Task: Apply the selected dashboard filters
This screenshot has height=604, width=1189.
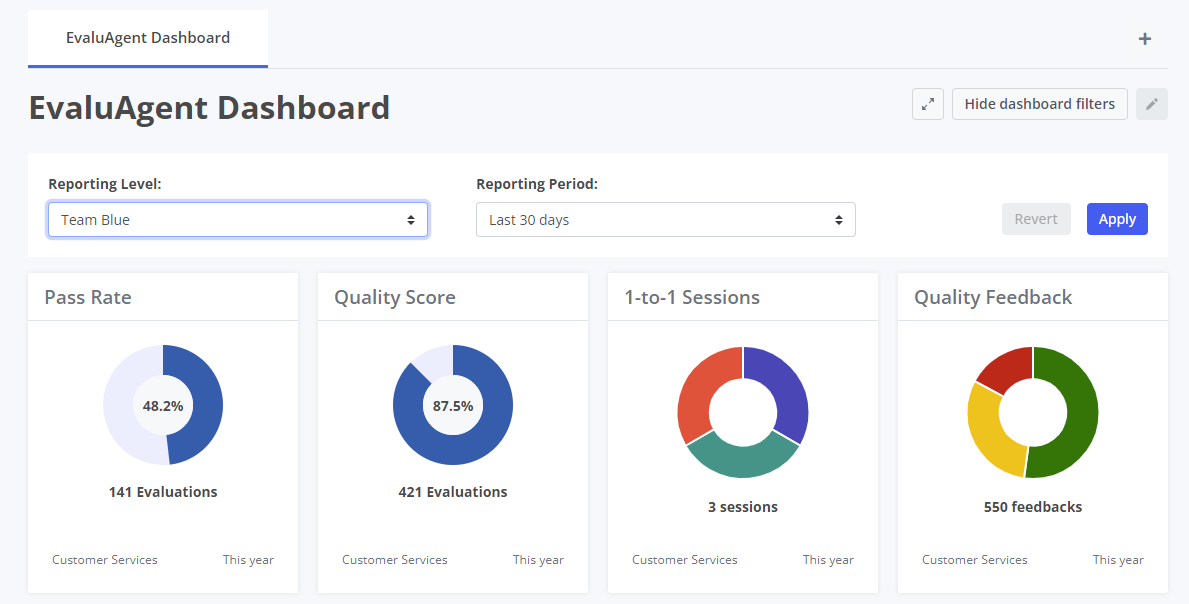Action: click(1117, 218)
